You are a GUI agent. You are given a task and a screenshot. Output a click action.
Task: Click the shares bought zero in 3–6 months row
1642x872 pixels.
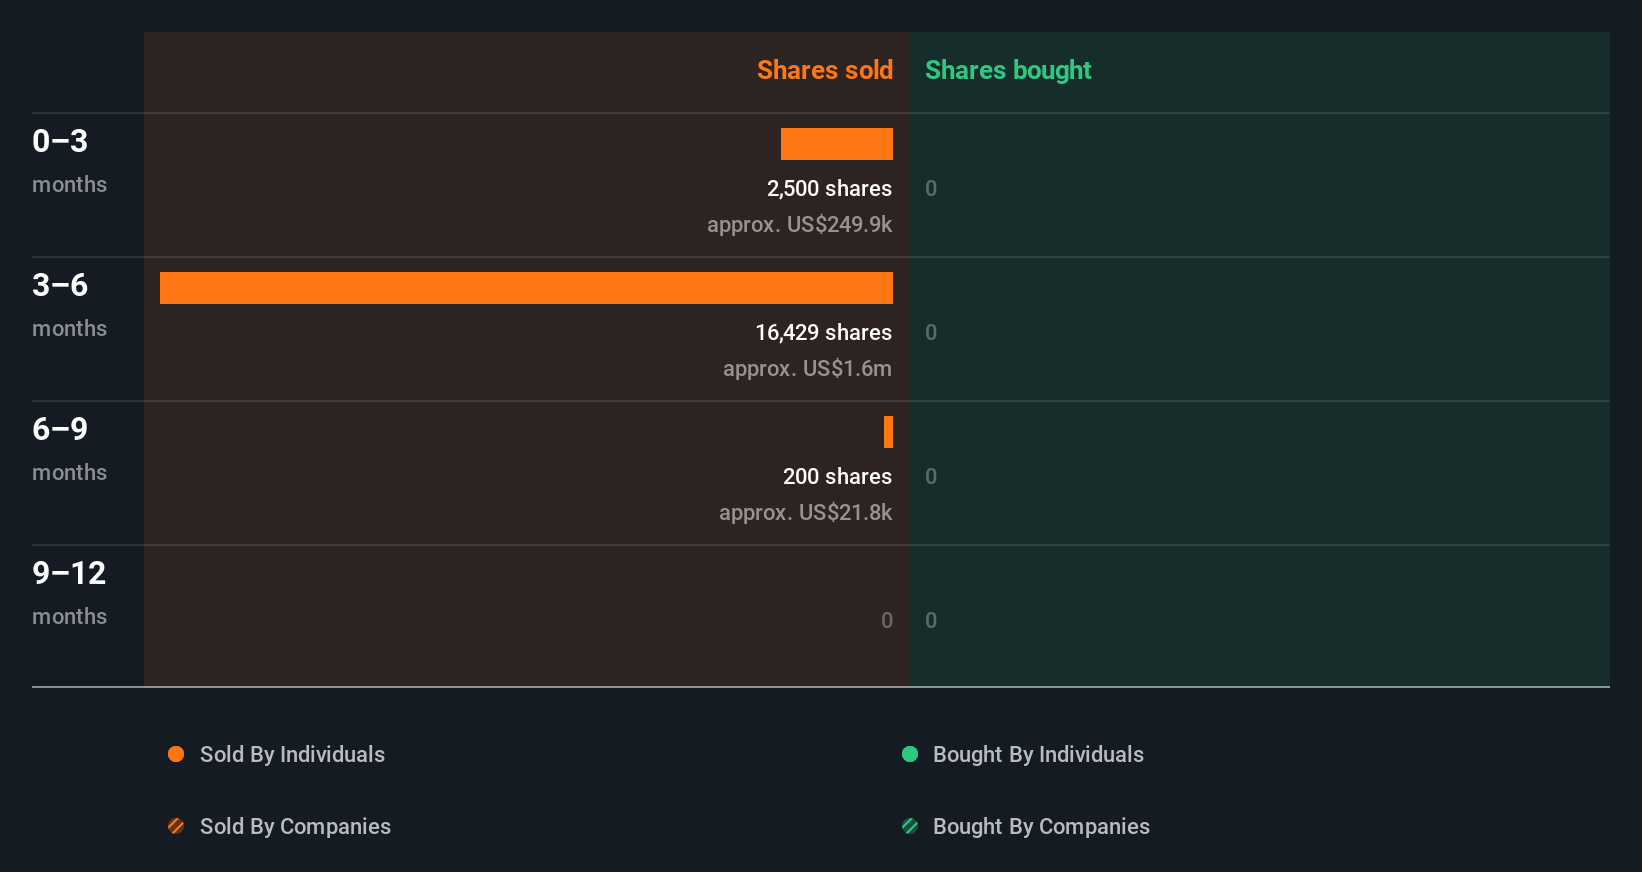pos(931,332)
